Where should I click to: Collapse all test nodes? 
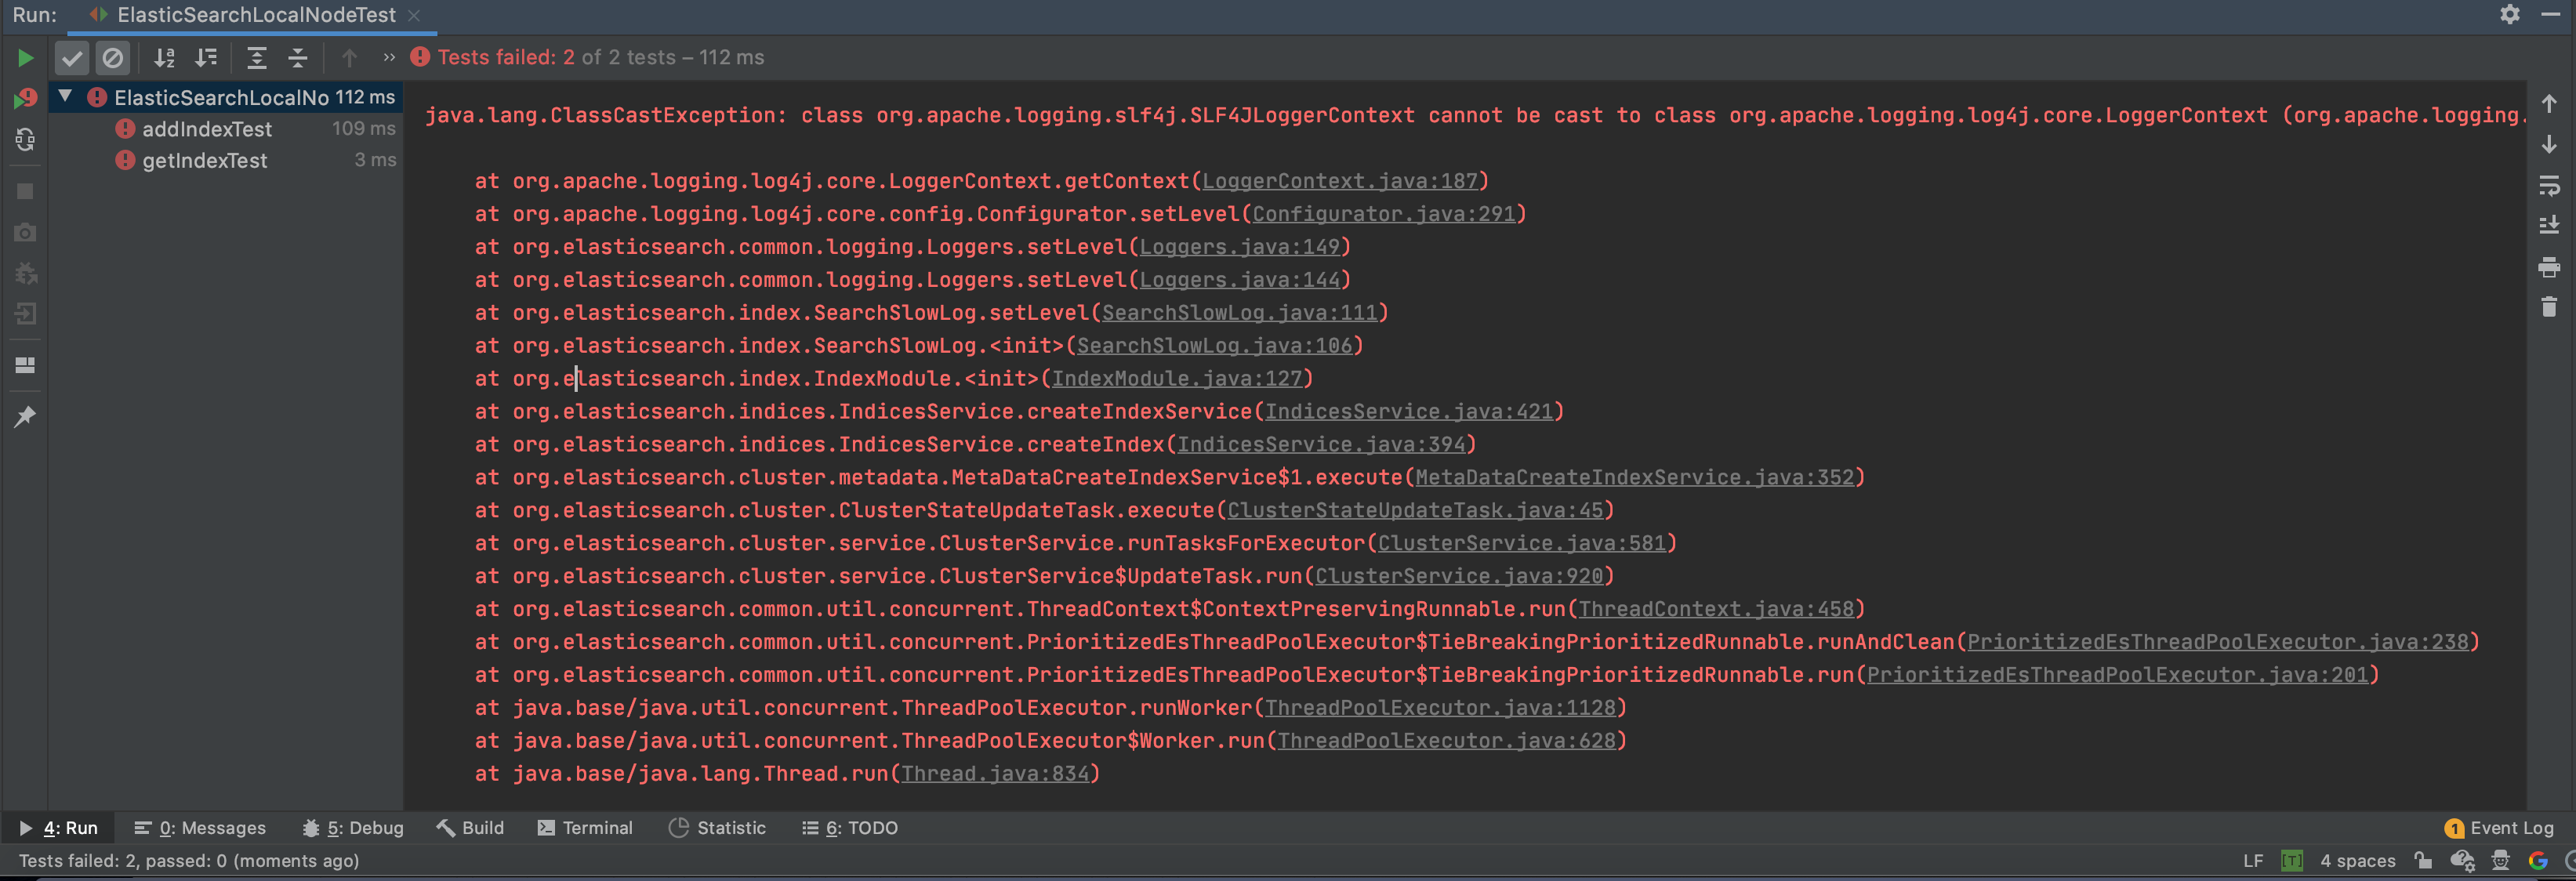click(x=298, y=58)
